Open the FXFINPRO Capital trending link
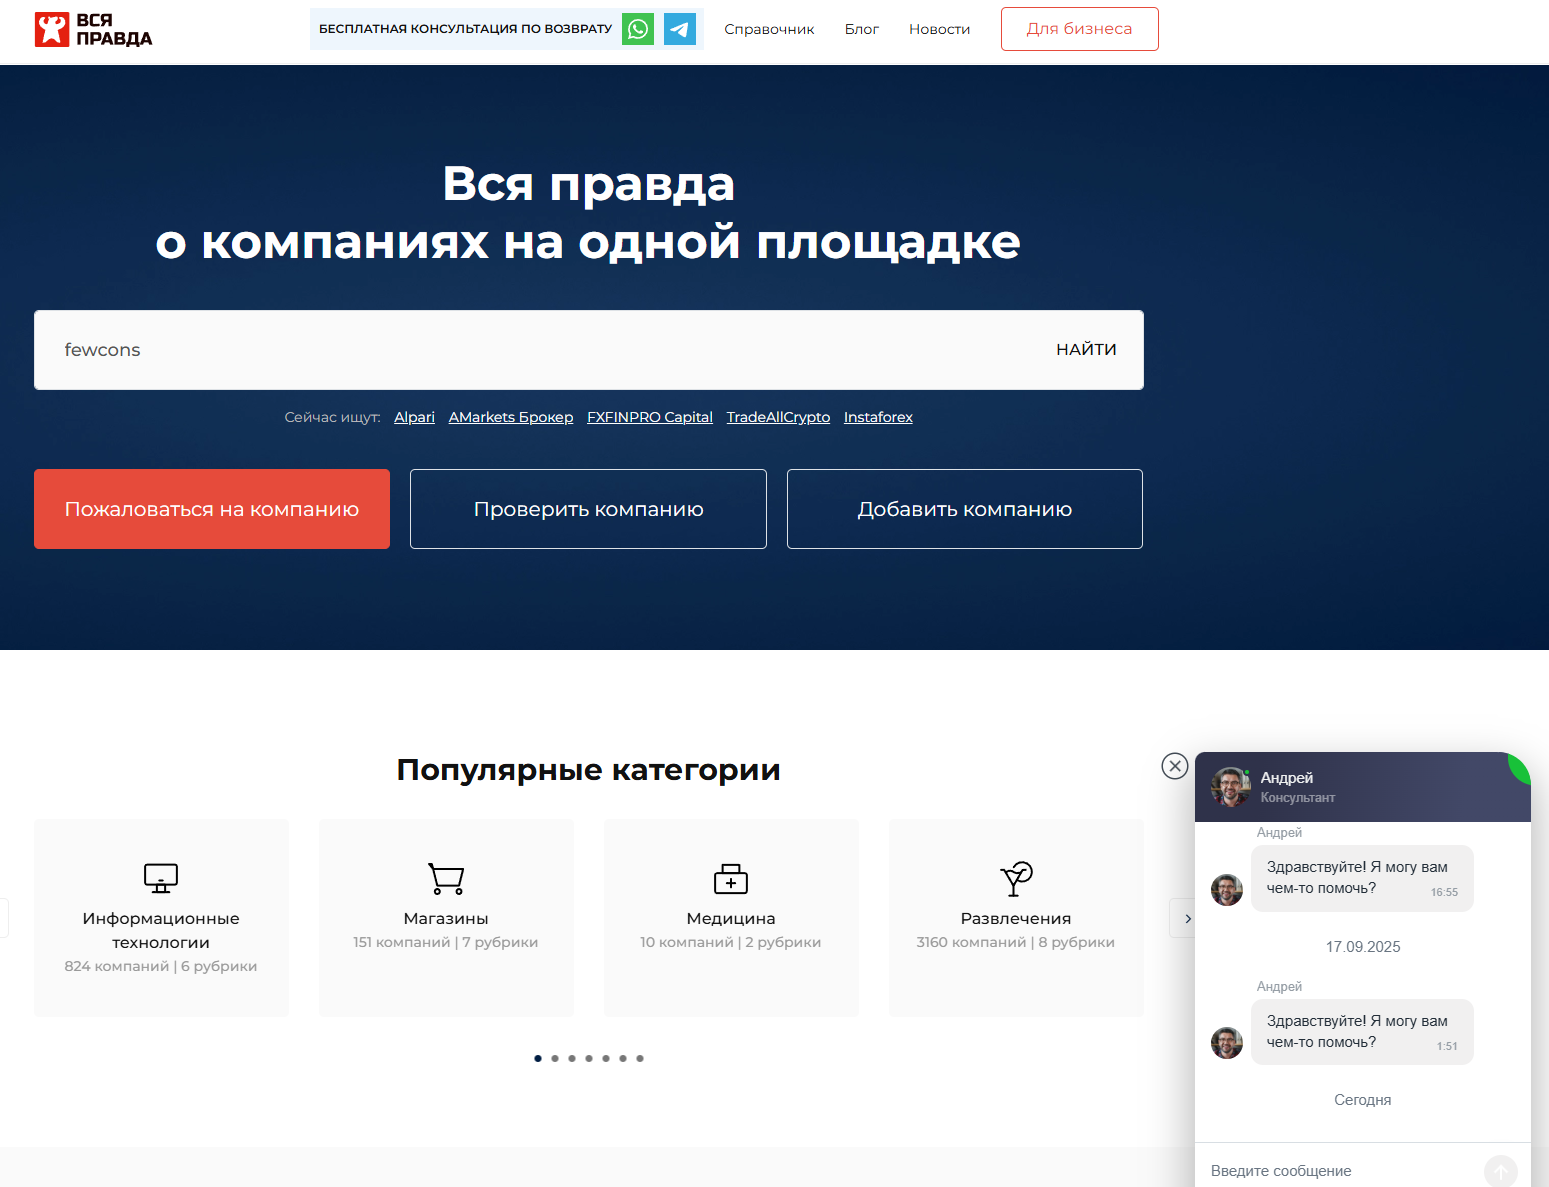The width and height of the screenshot is (1549, 1187). tap(650, 417)
